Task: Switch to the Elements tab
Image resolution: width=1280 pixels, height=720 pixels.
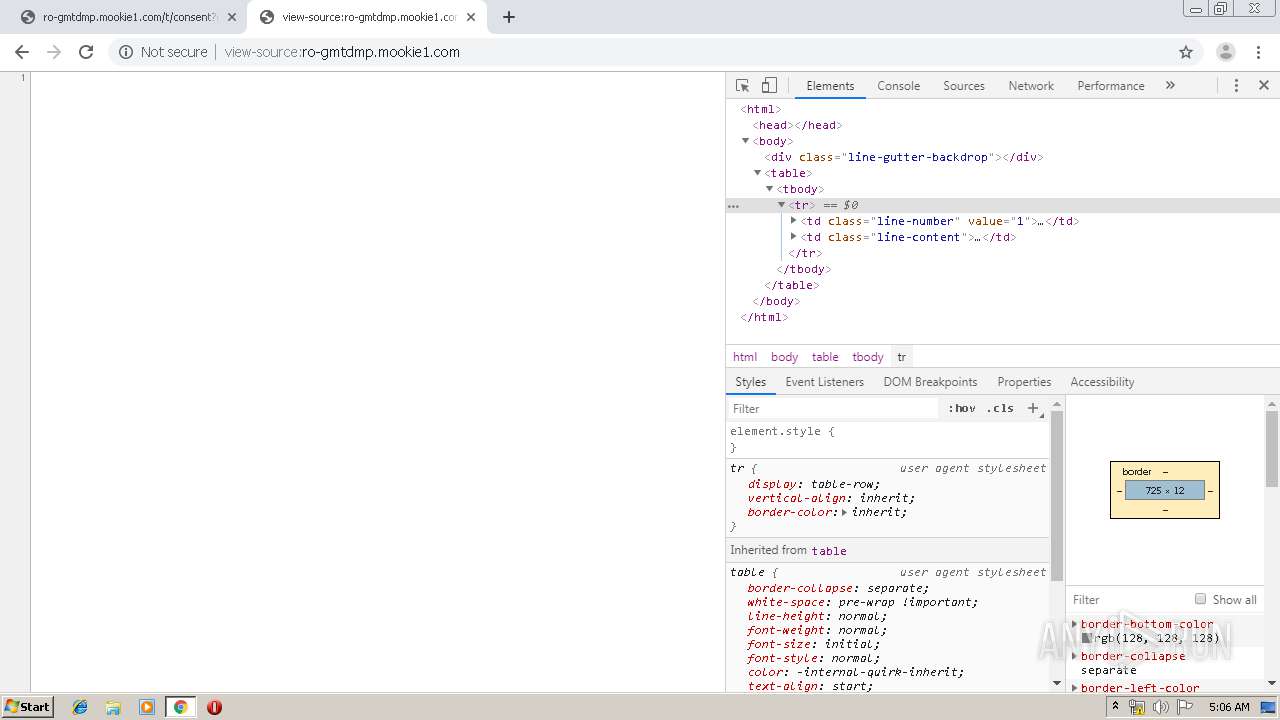Action: (x=830, y=86)
